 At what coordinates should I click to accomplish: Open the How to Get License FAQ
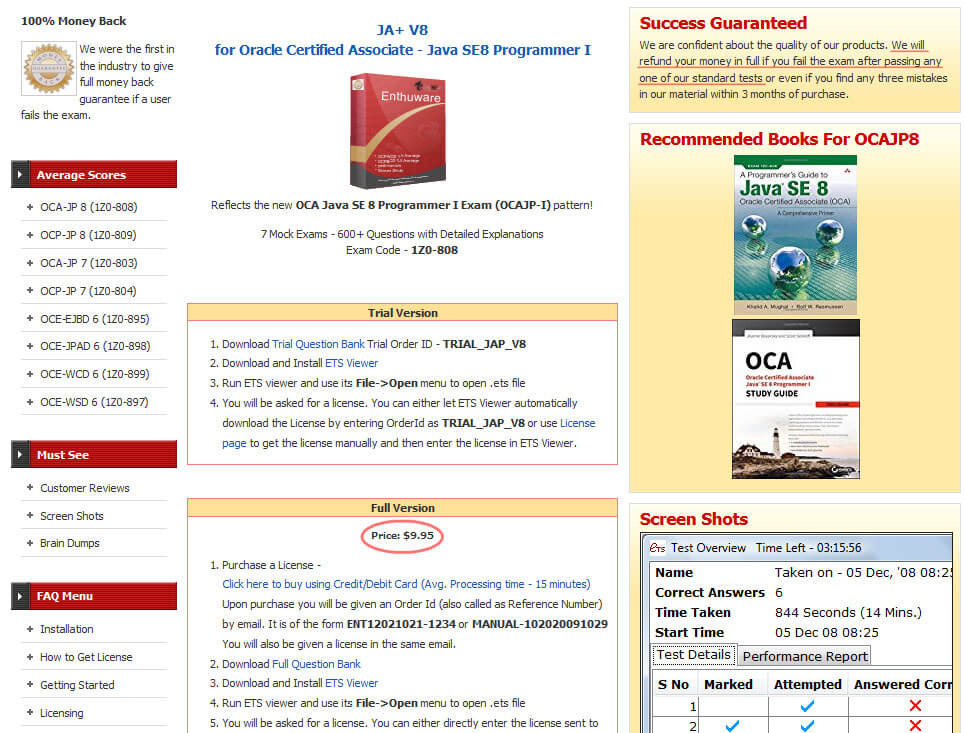(86, 657)
